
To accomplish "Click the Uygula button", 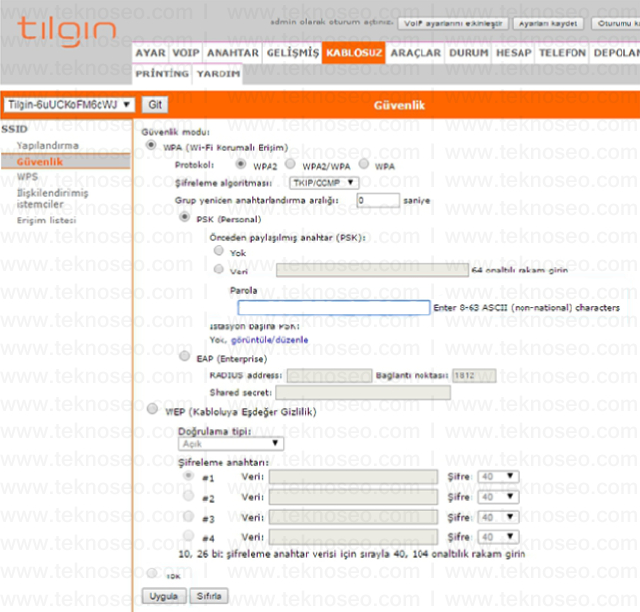I will [164, 596].
